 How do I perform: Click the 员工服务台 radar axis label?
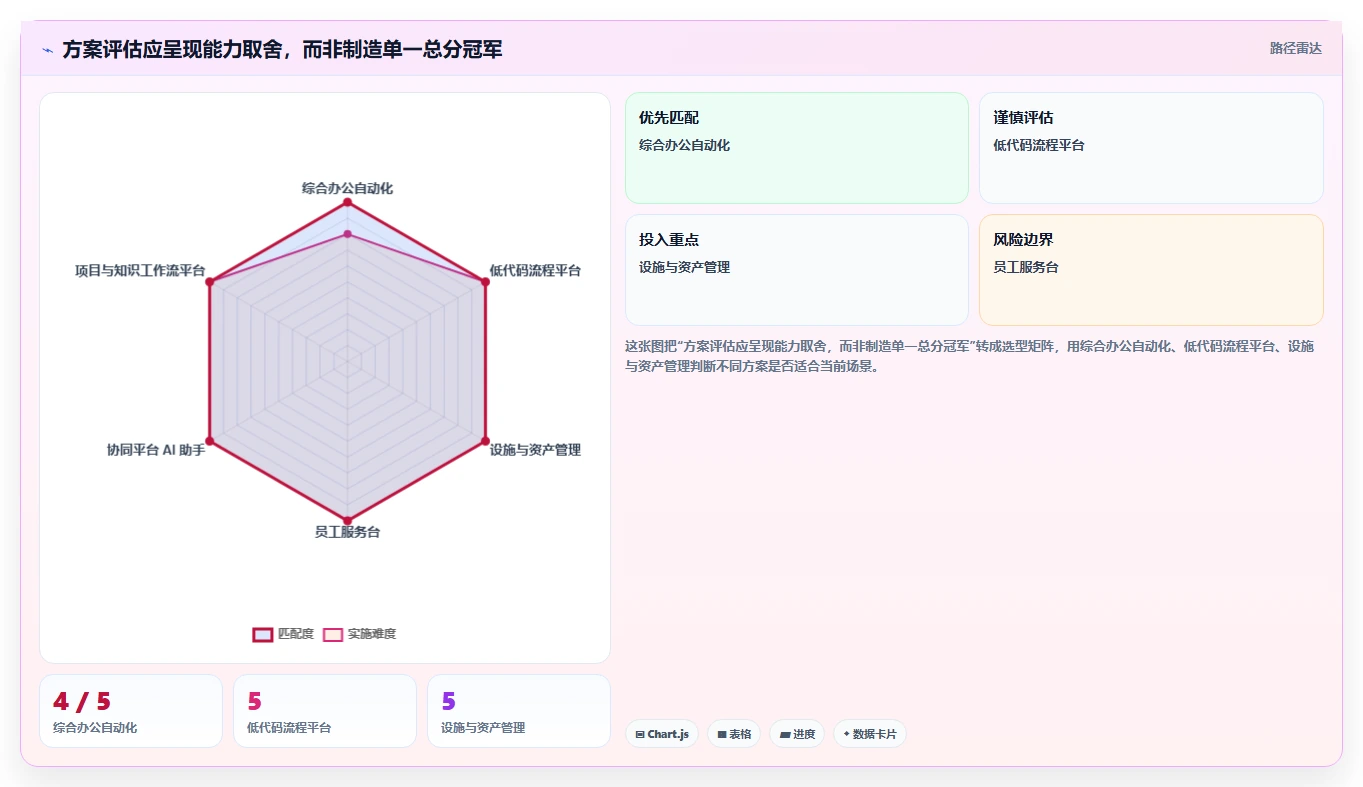pyautogui.click(x=347, y=532)
